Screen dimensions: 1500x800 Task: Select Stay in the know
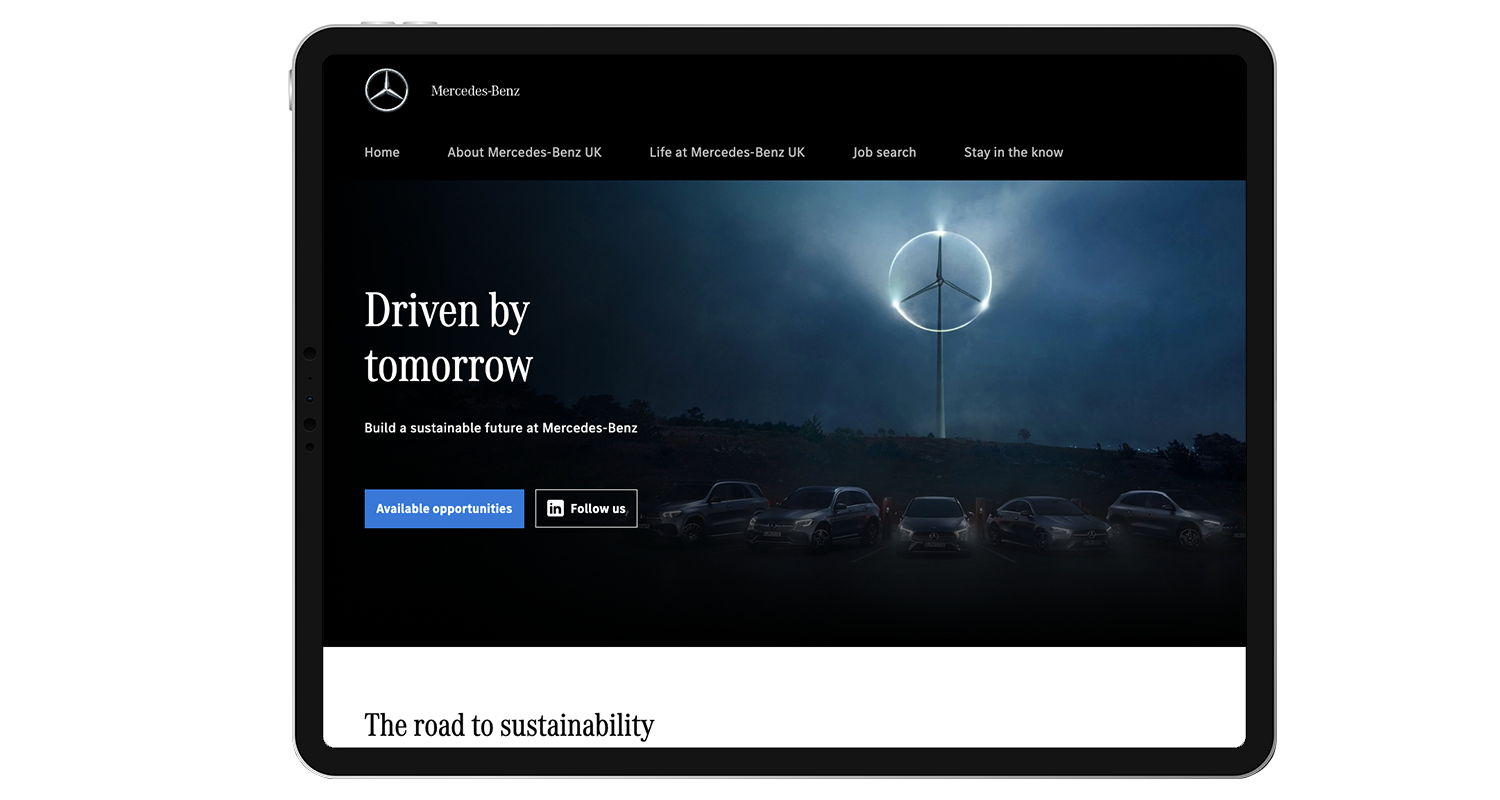click(1013, 152)
